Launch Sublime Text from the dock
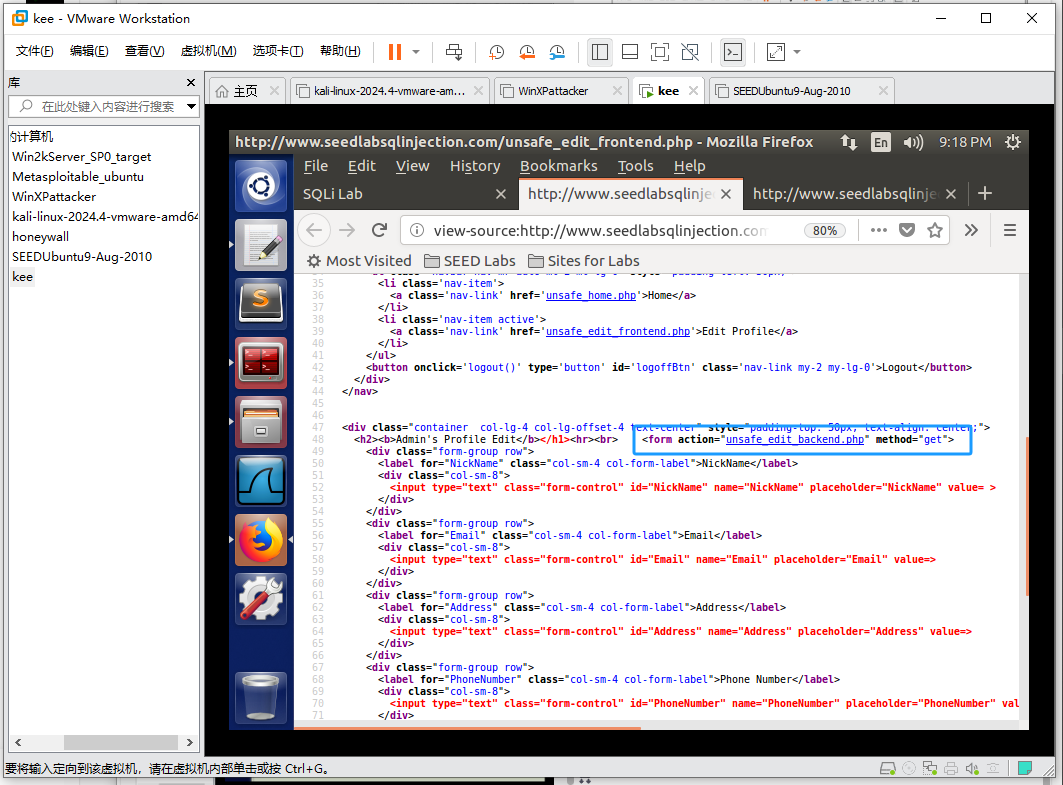Image resolution: width=1063 pixels, height=785 pixels. 261,304
